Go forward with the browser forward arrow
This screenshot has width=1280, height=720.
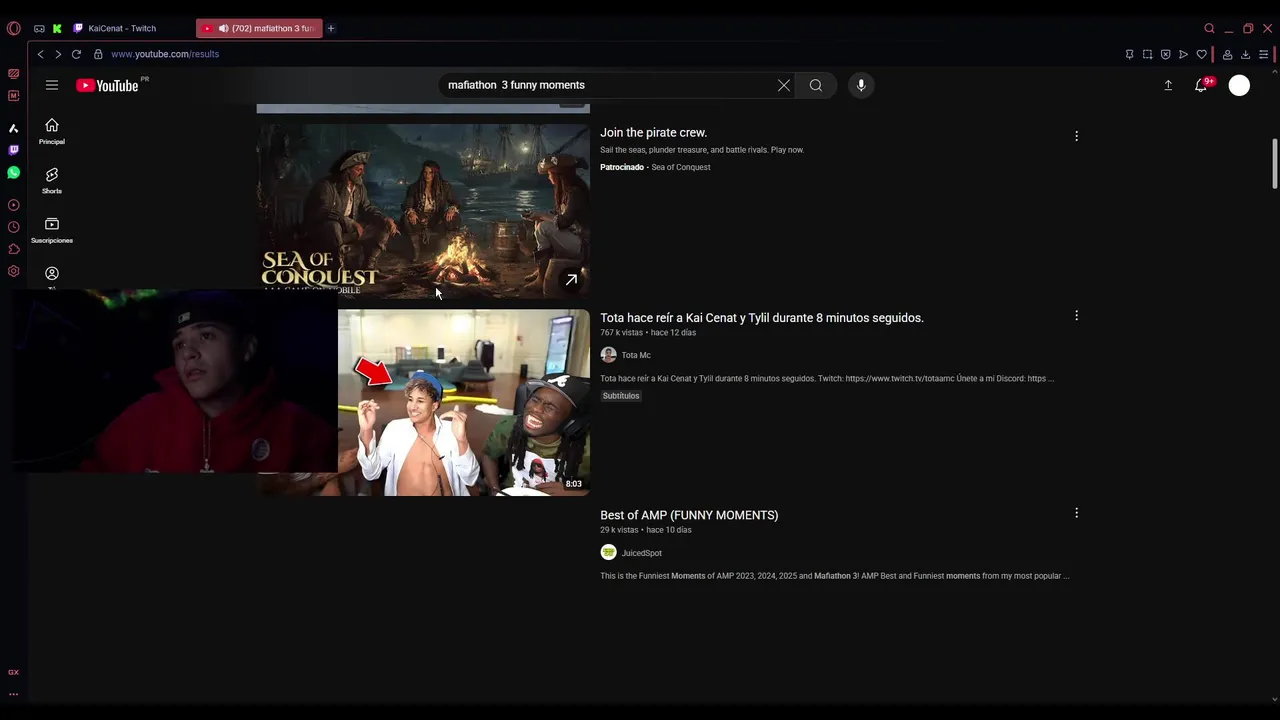click(58, 54)
